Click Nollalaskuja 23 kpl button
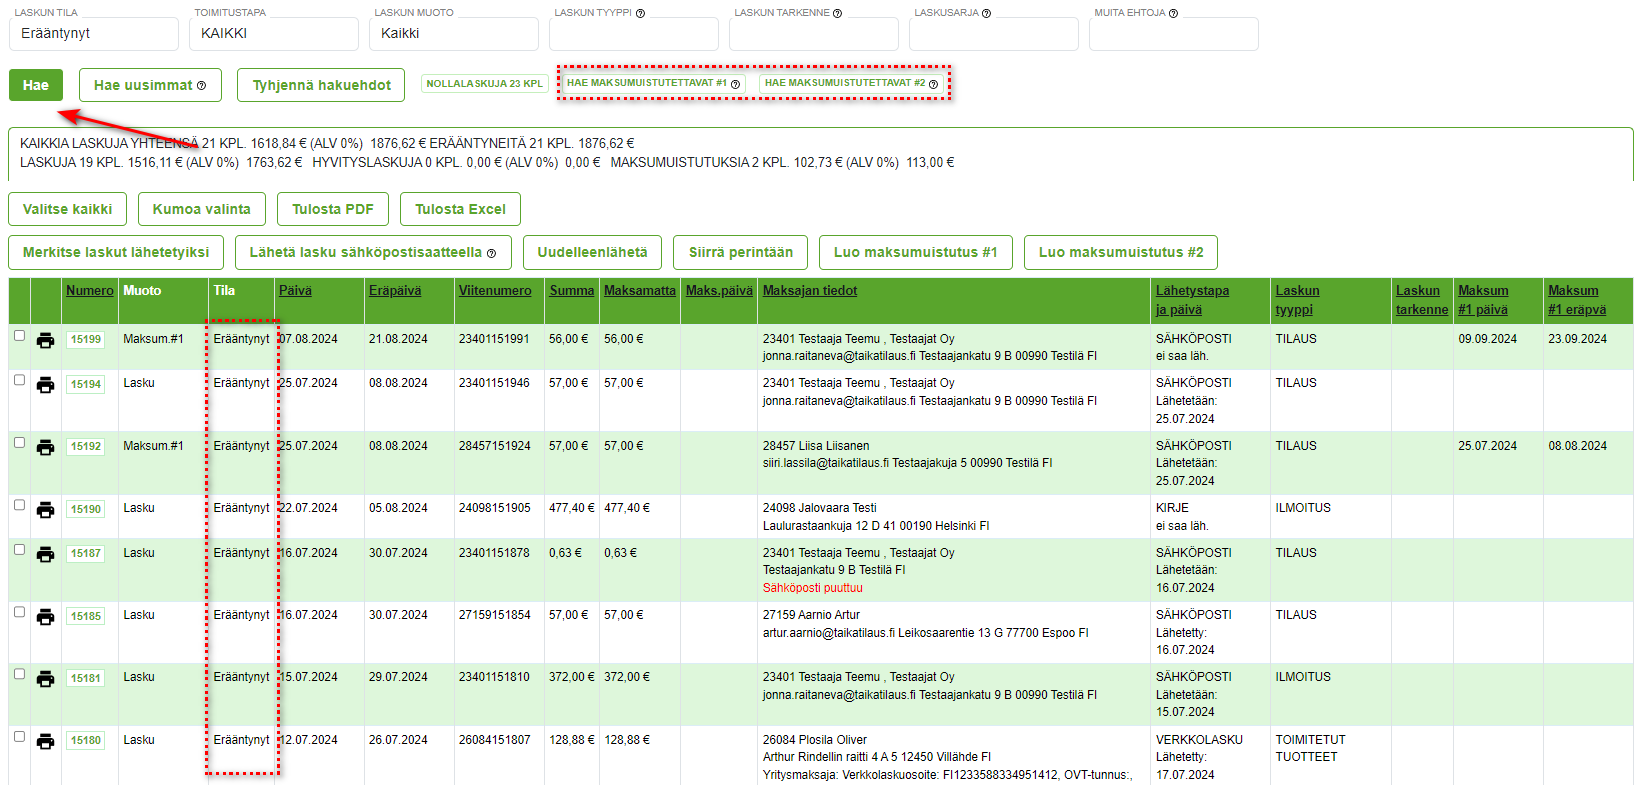The height and width of the screenshot is (785, 1643). click(484, 84)
